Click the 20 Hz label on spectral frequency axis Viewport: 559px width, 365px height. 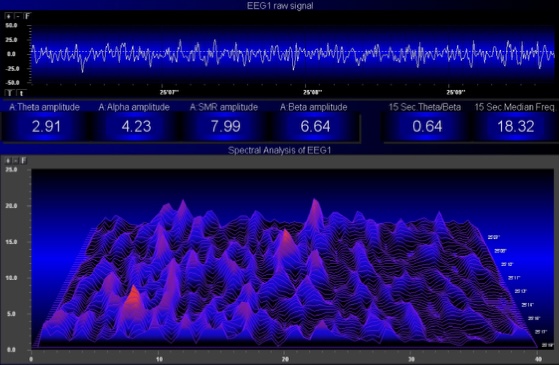(x=285, y=359)
